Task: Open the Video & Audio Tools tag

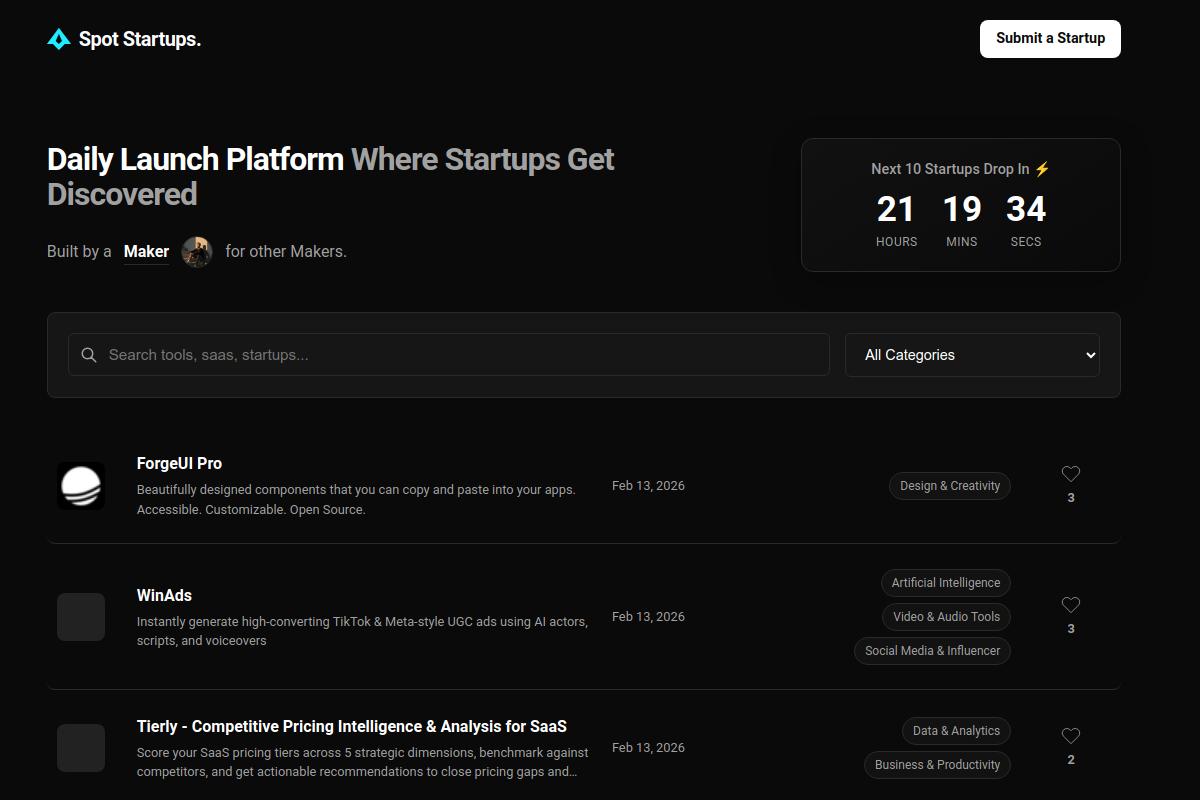Action: 946,616
